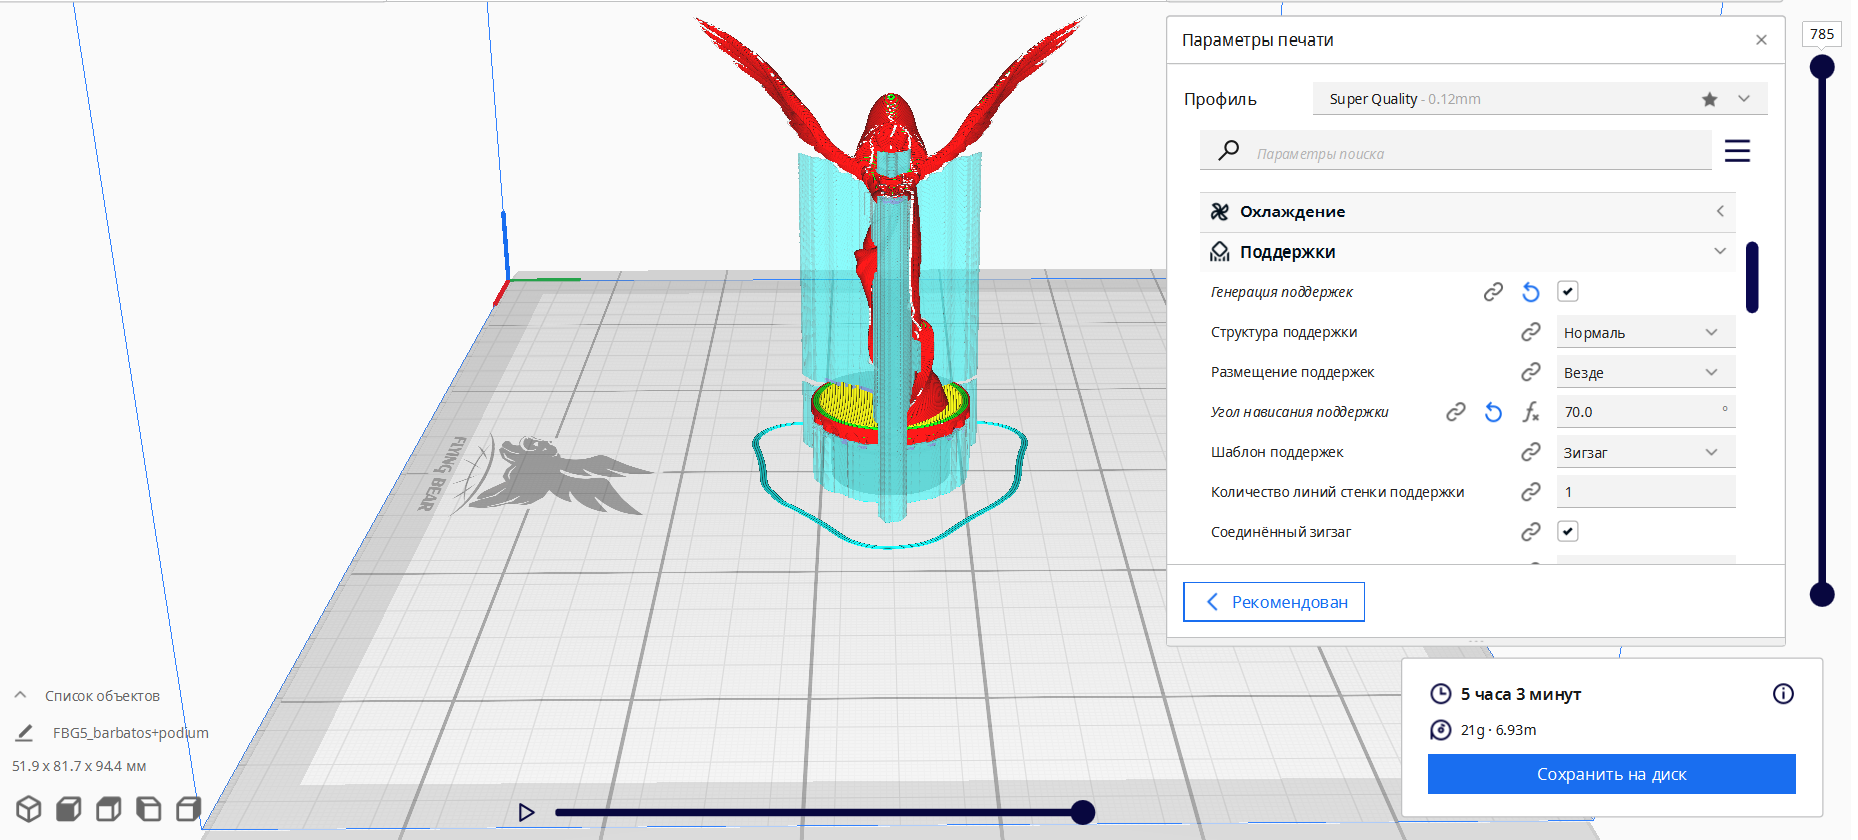Click the 21g · 6.93m material estimate
This screenshot has height=840, width=1858.
tap(1498, 730)
